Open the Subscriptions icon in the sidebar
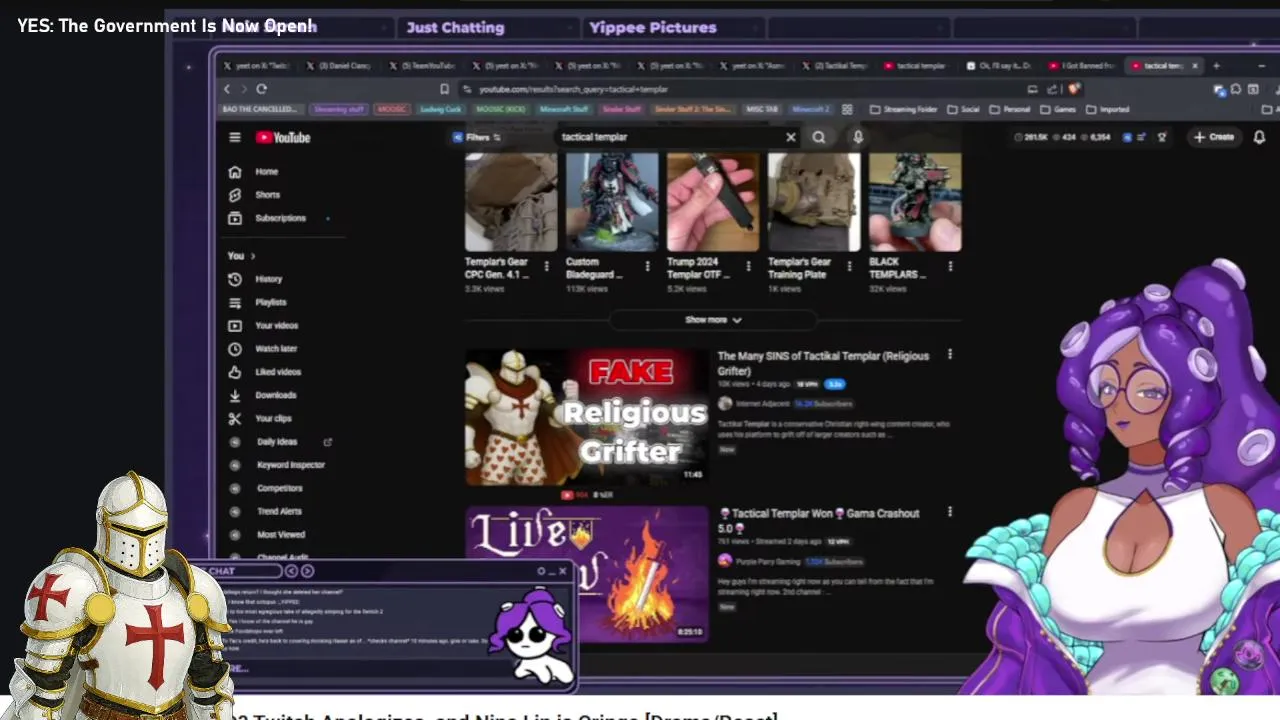Screen dimensions: 1280x720 coord(235,218)
